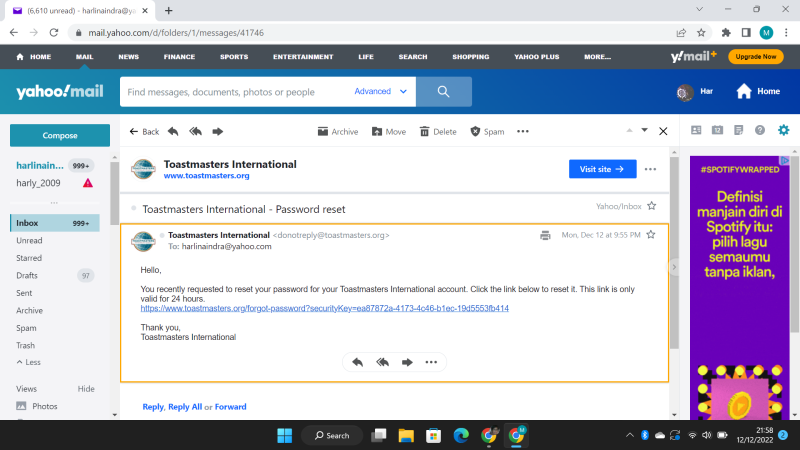Screen dimensions: 800x450
Task: Click the Reply text link at the bottom
Action: [153, 407]
